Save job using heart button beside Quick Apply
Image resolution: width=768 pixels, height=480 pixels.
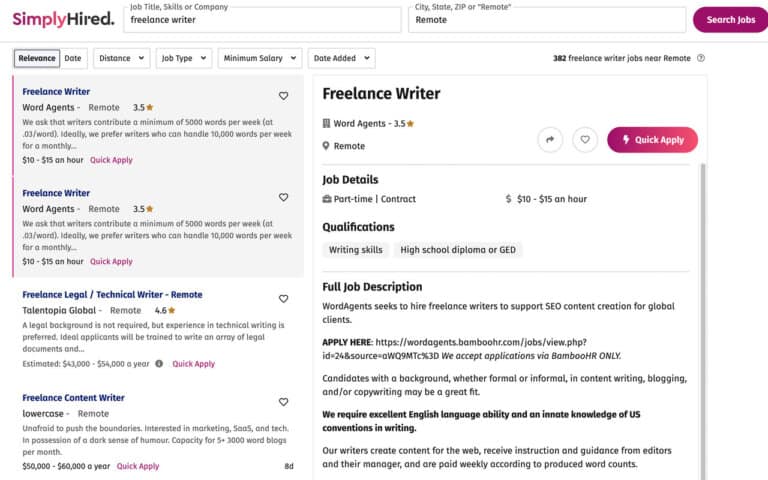click(585, 140)
